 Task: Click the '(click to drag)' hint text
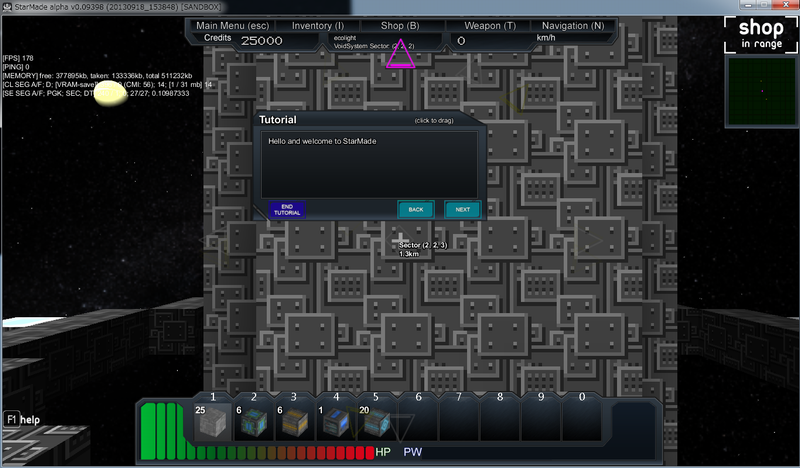pyautogui.click(x=434, y=120)
